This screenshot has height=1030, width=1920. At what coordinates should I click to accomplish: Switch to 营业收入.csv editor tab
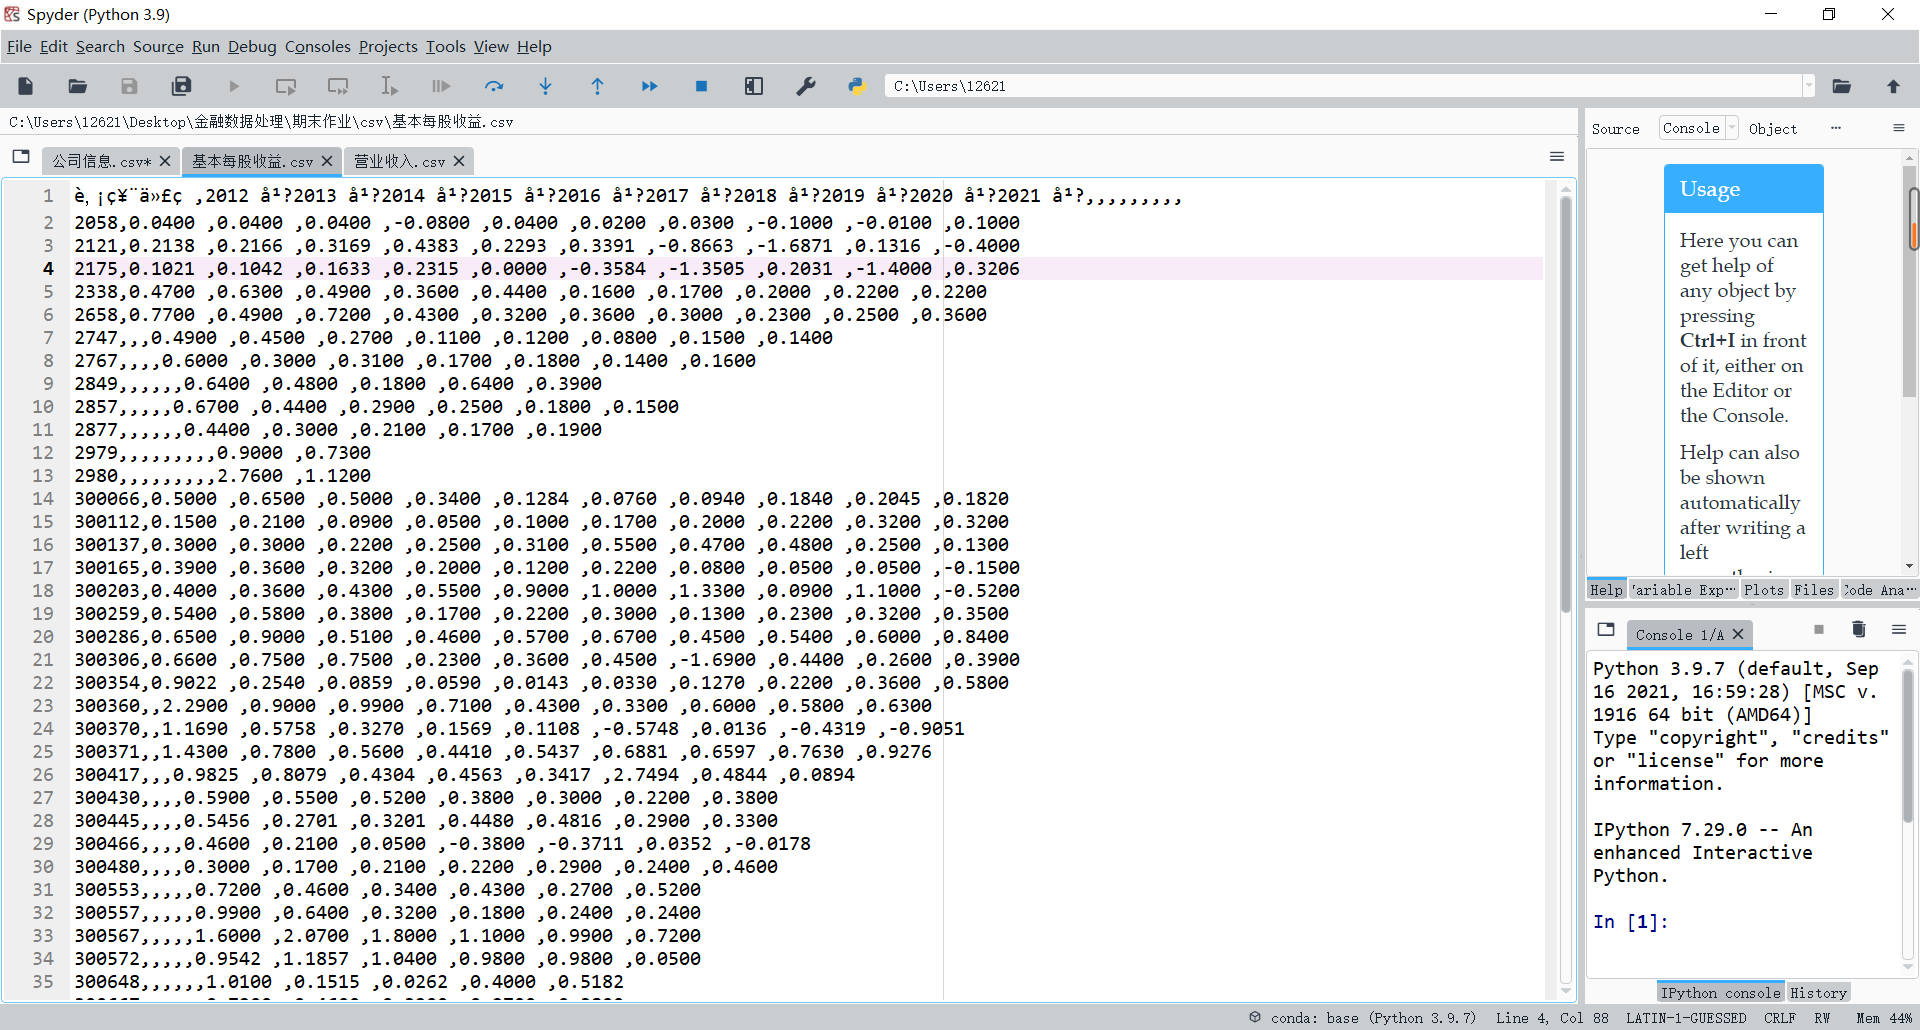(400, 161)
